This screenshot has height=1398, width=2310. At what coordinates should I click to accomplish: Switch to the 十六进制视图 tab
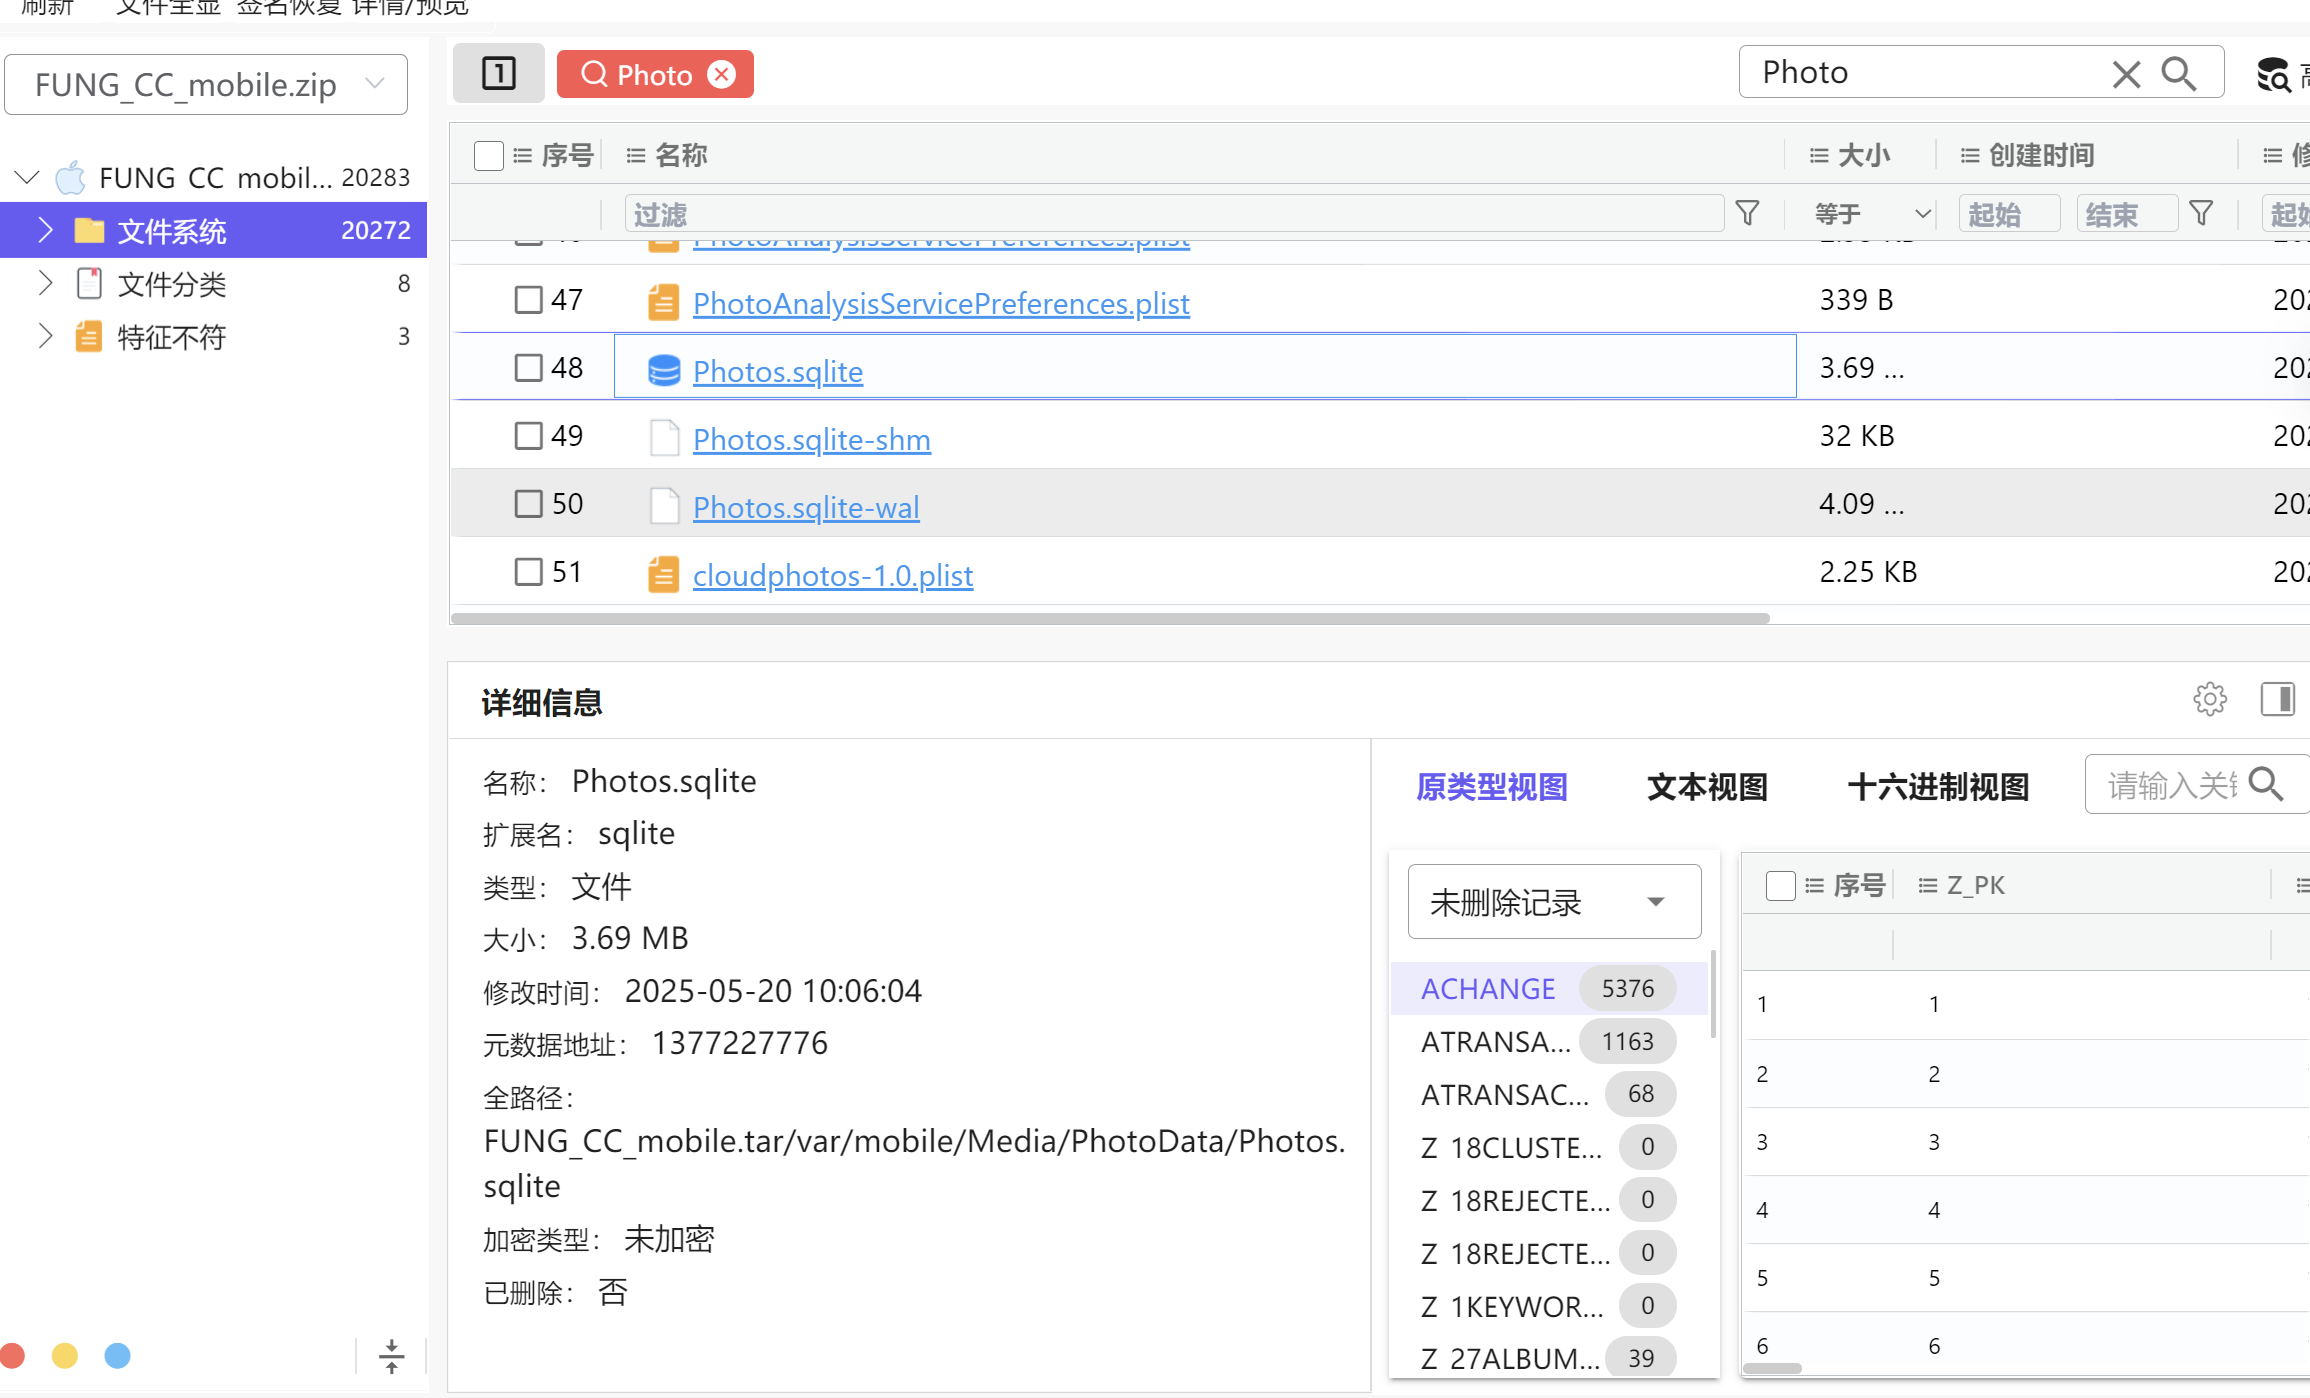1937,787
